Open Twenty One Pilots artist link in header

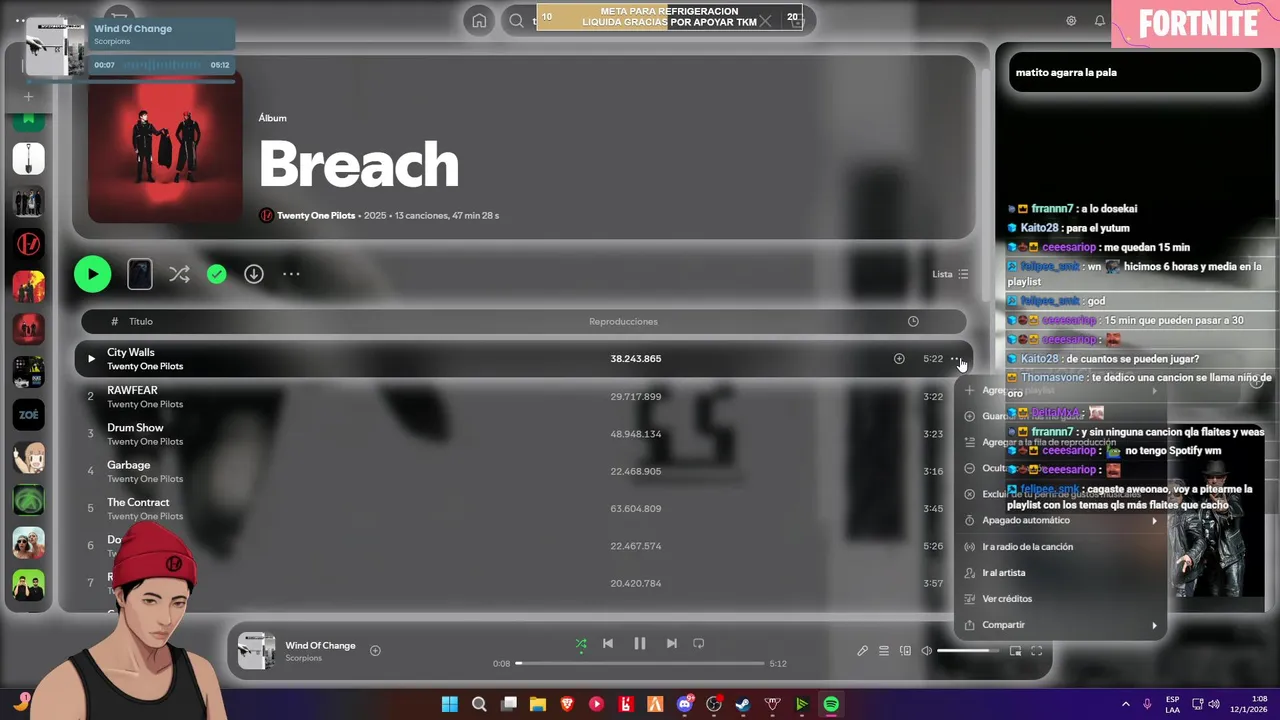[316, 216]
